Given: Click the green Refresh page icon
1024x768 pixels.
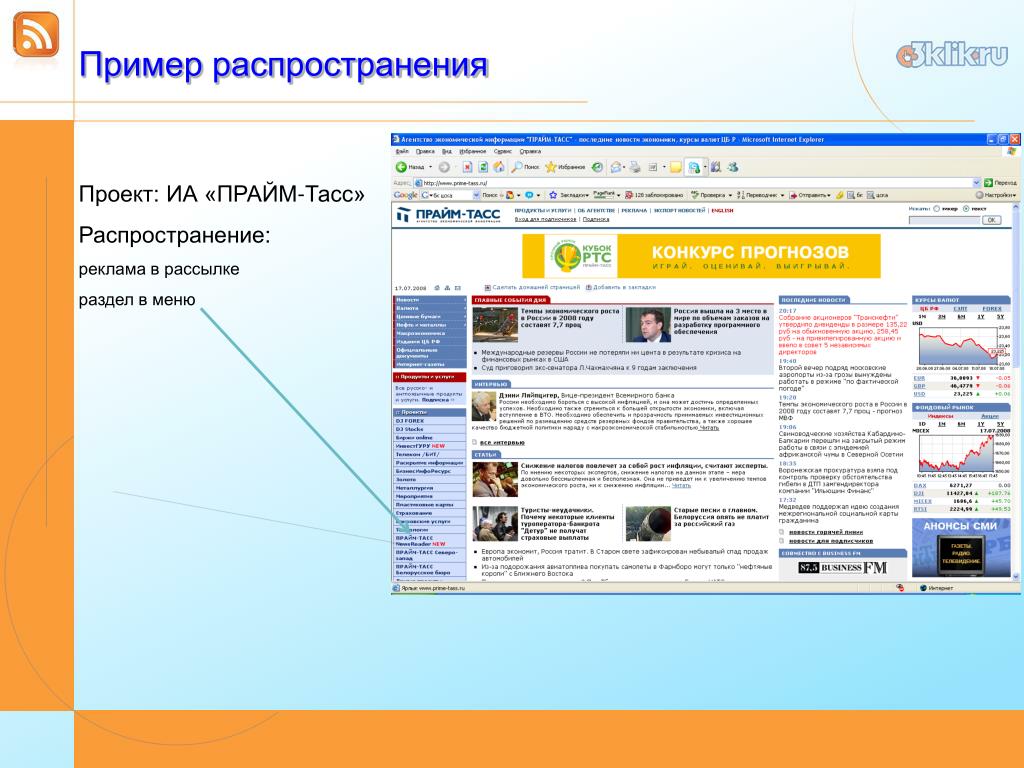Looking at the screenshot, I should pos(483,167).
